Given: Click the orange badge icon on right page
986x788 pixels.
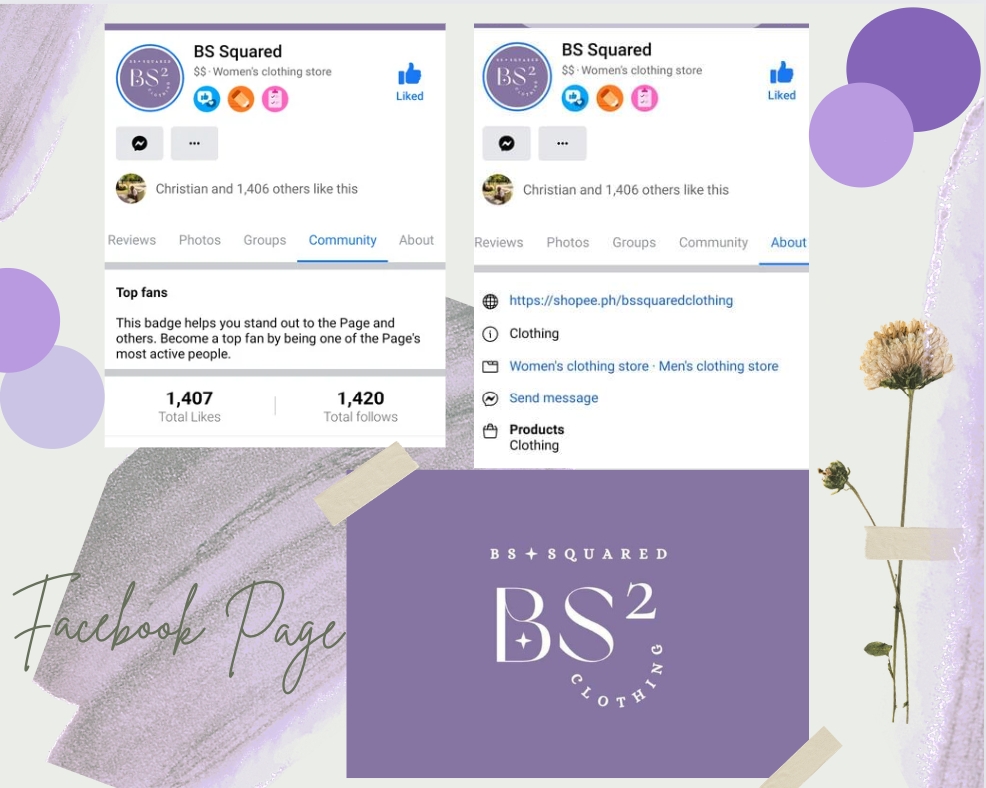Looking at the screenshot, I should point(609,98).
